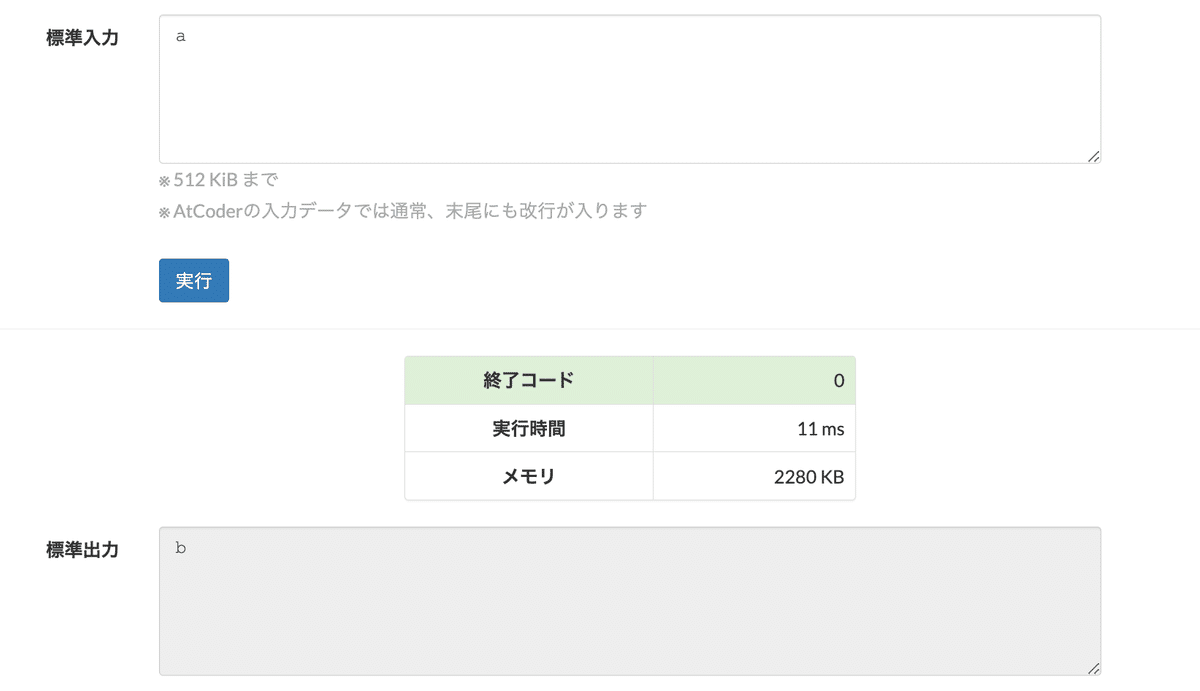Image resolution: width=1200 pixels, height=691 pixels.
Task: Click the メモリ row label
Action: [x=529, y=477]
